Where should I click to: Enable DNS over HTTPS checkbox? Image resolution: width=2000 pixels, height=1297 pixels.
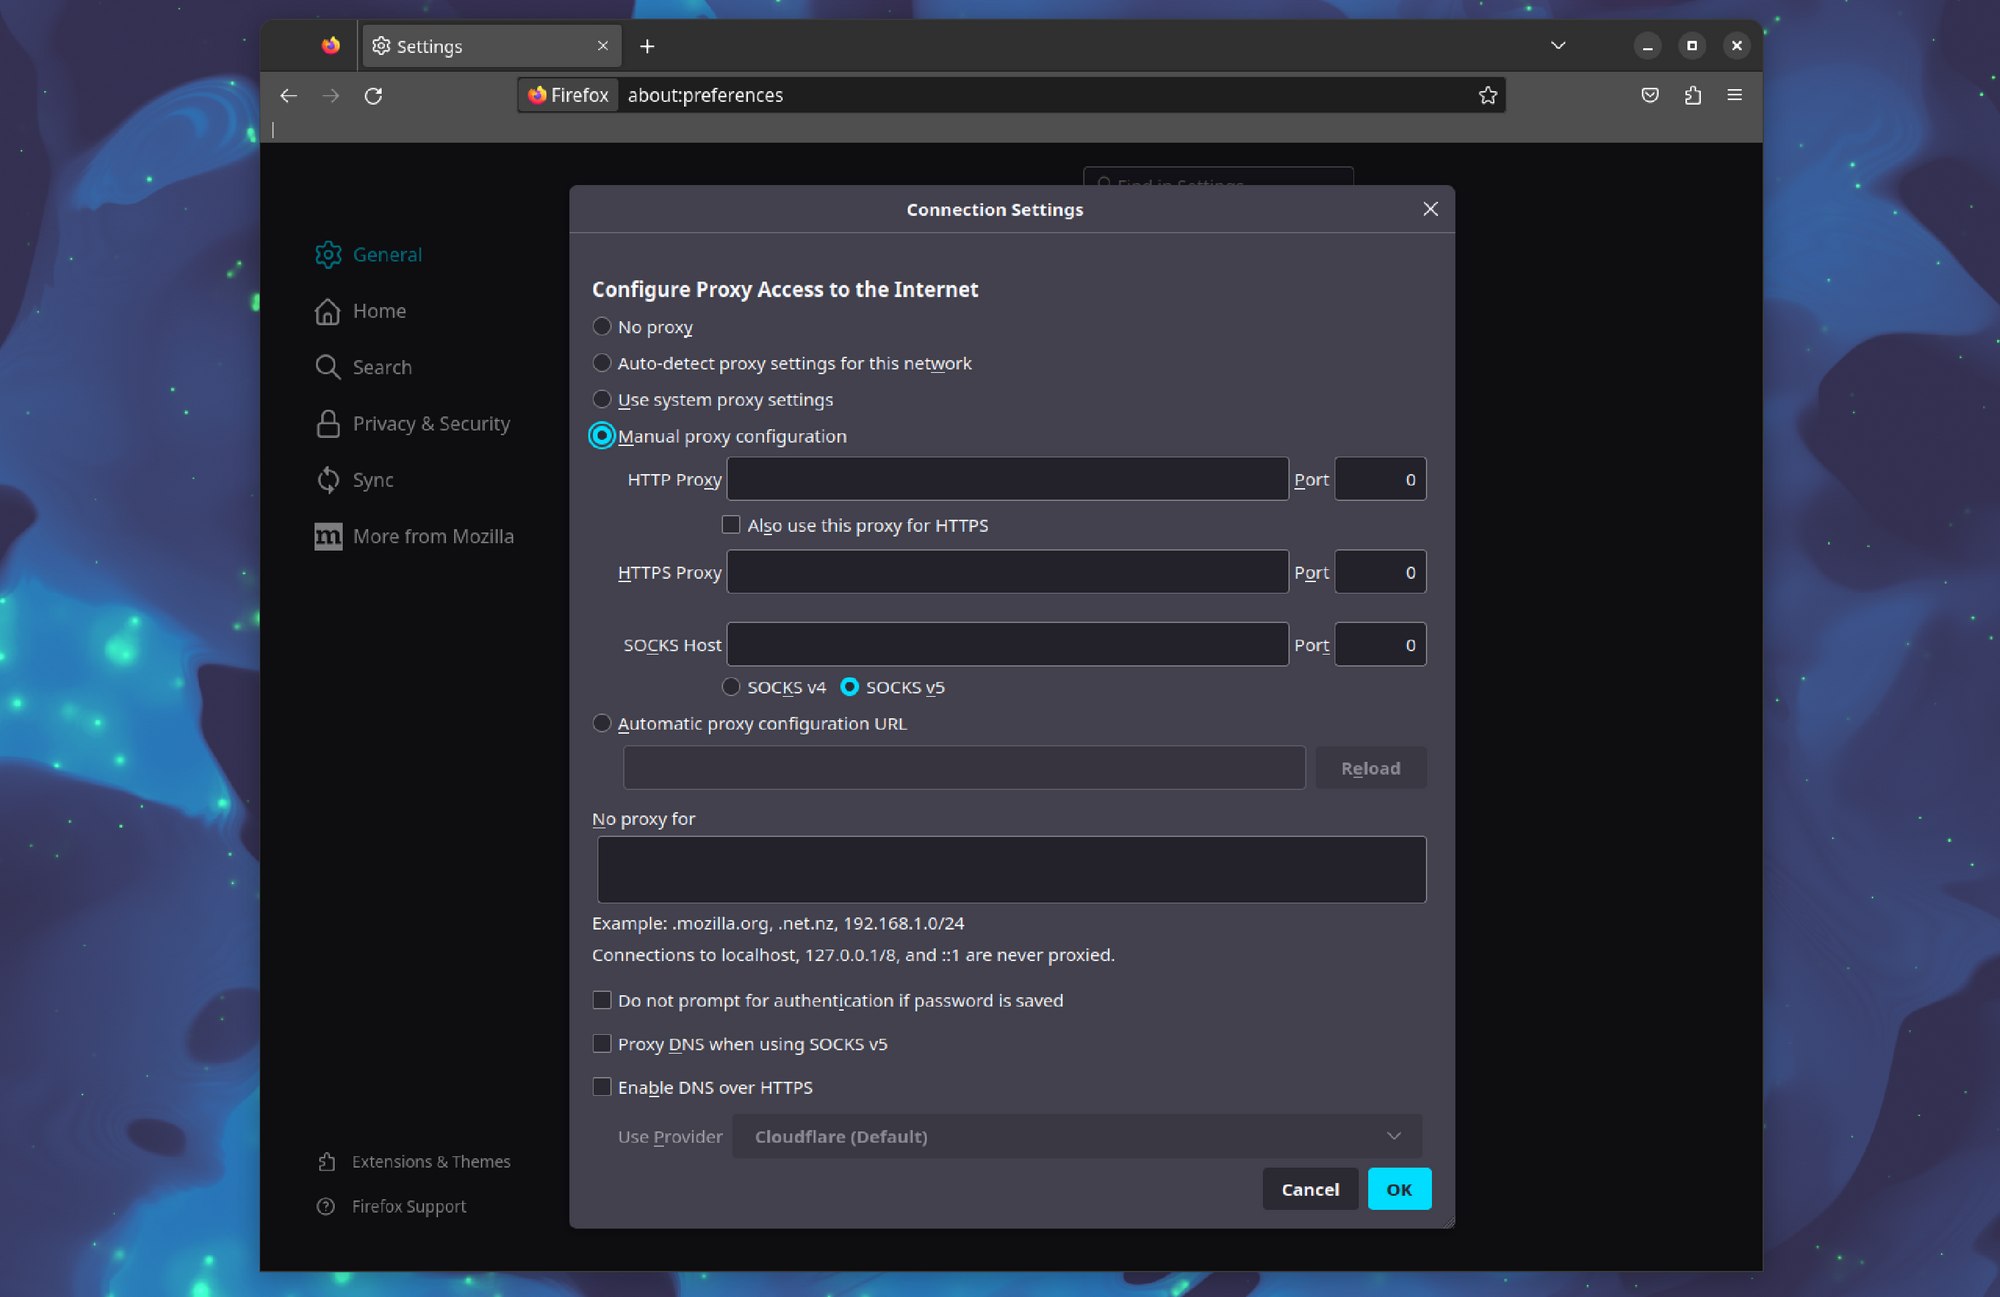(601, 1086)
